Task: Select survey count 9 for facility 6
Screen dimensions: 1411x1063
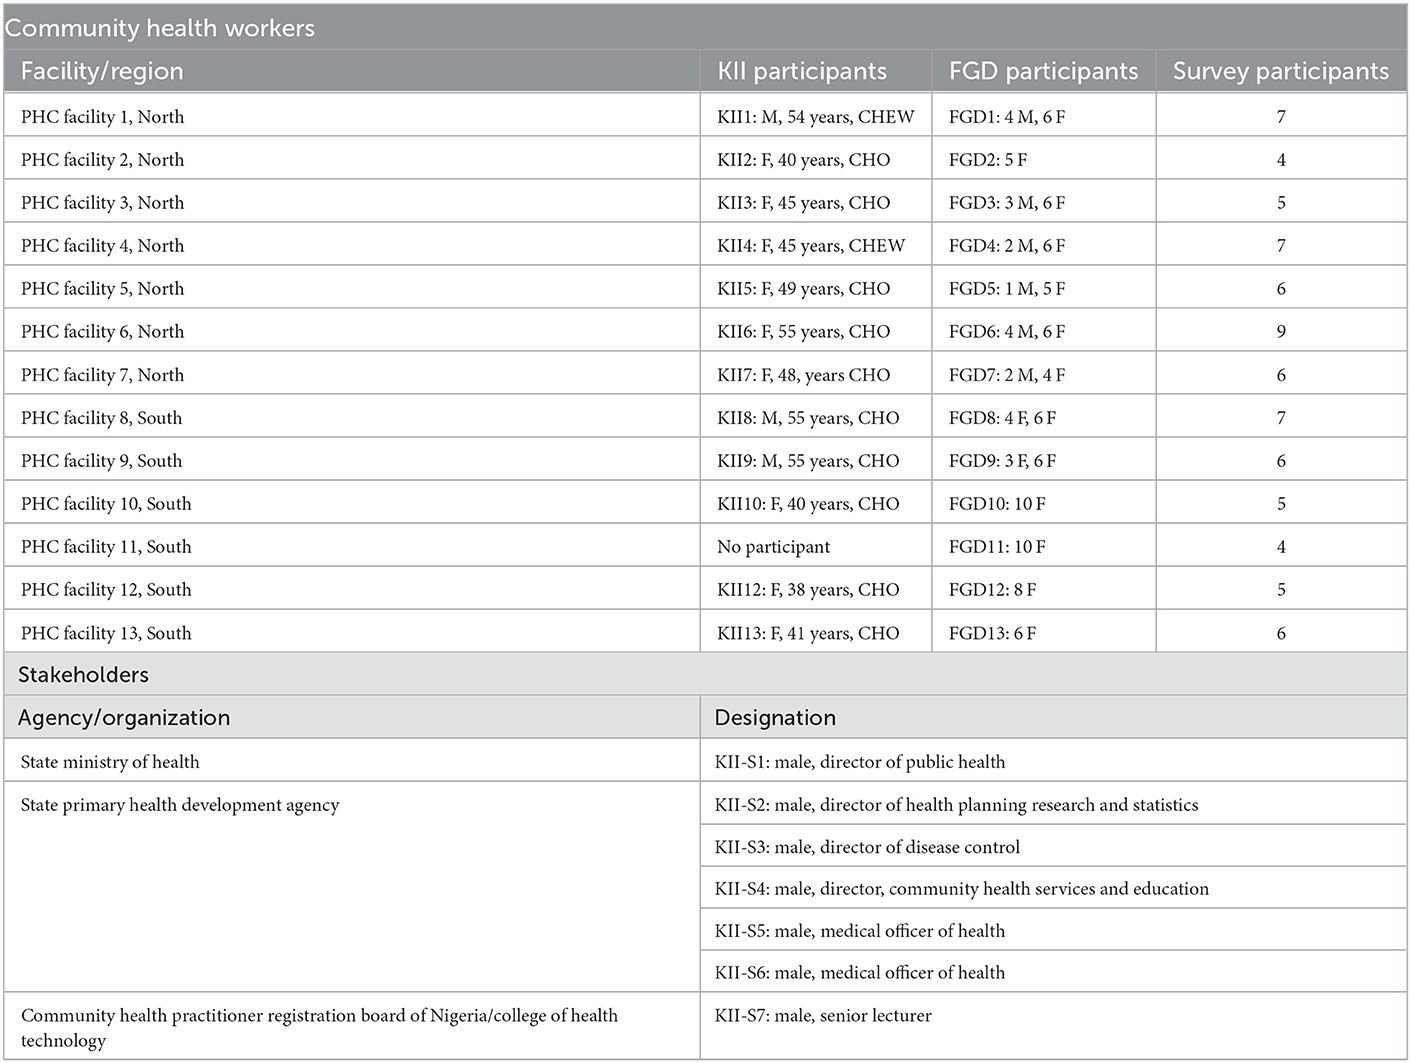Action: click(x=1281, y=332)
